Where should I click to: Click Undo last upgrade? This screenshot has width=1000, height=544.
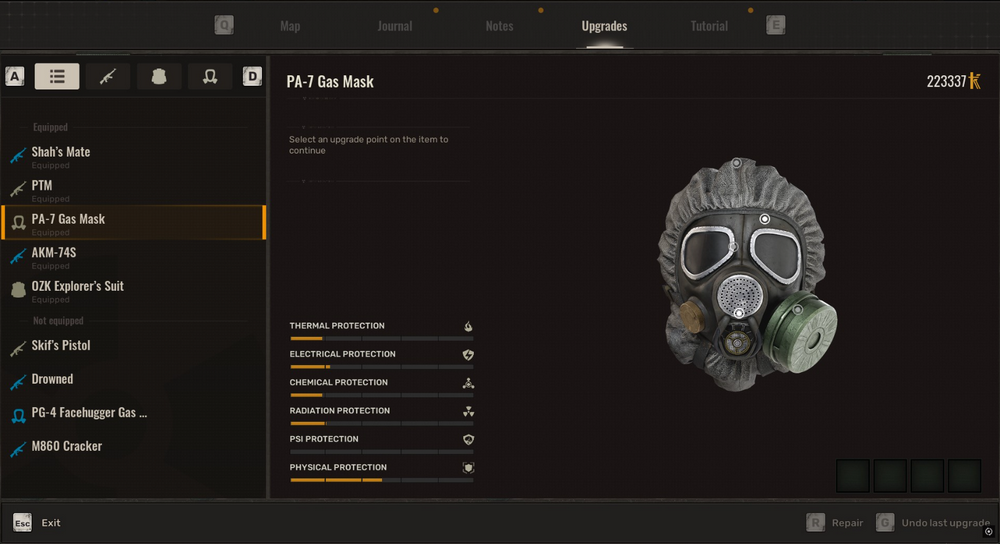point(944,523)
